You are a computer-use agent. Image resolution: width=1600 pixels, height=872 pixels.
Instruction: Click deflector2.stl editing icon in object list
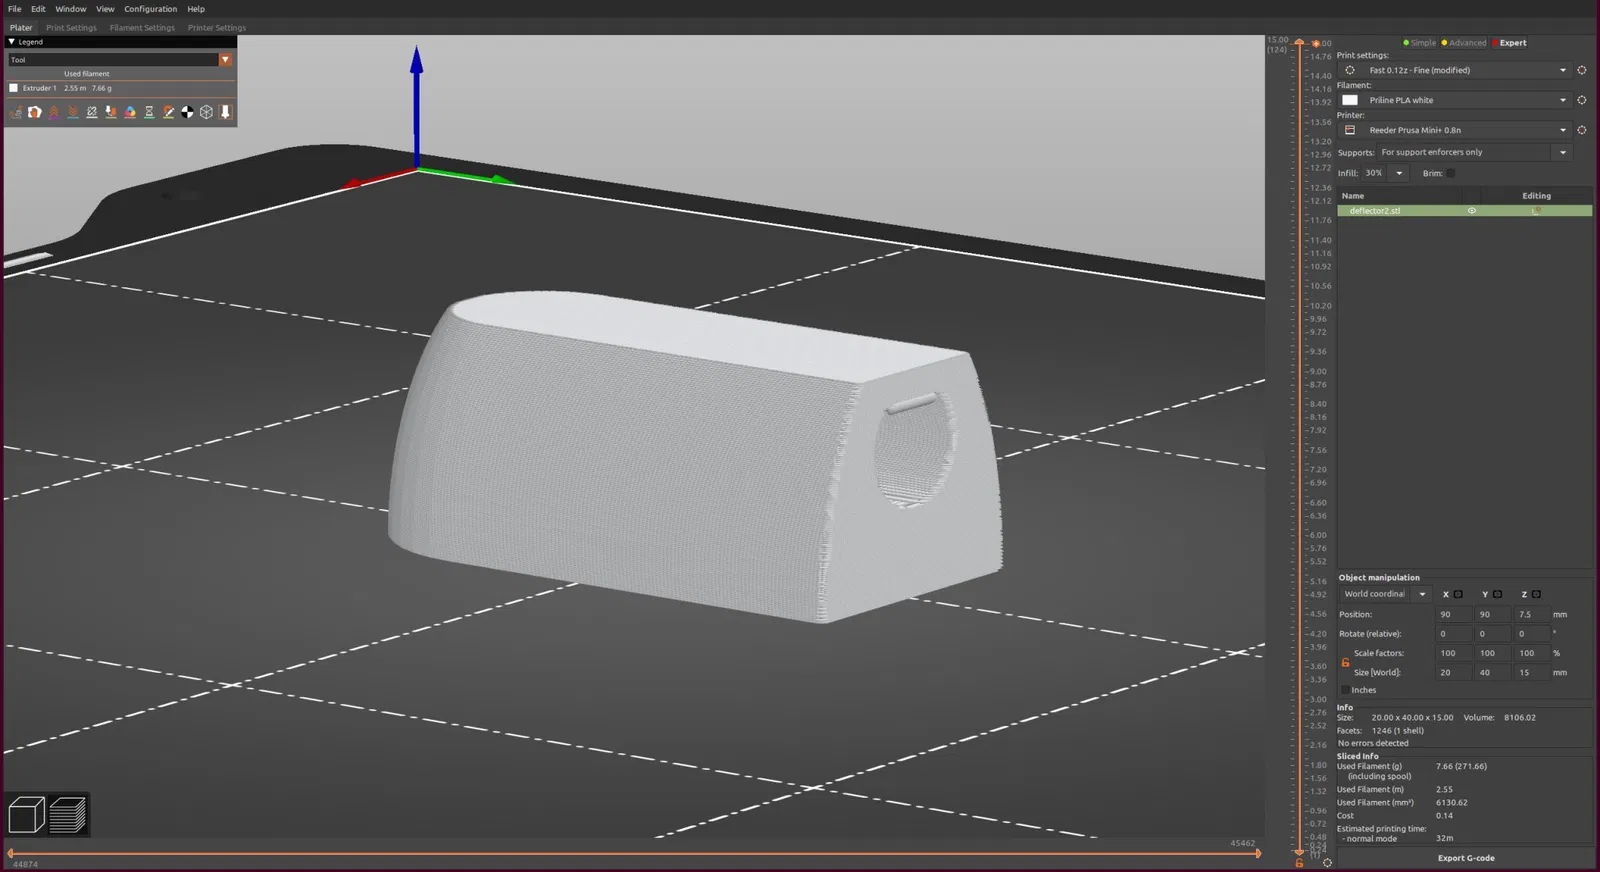pos(1536,211)
